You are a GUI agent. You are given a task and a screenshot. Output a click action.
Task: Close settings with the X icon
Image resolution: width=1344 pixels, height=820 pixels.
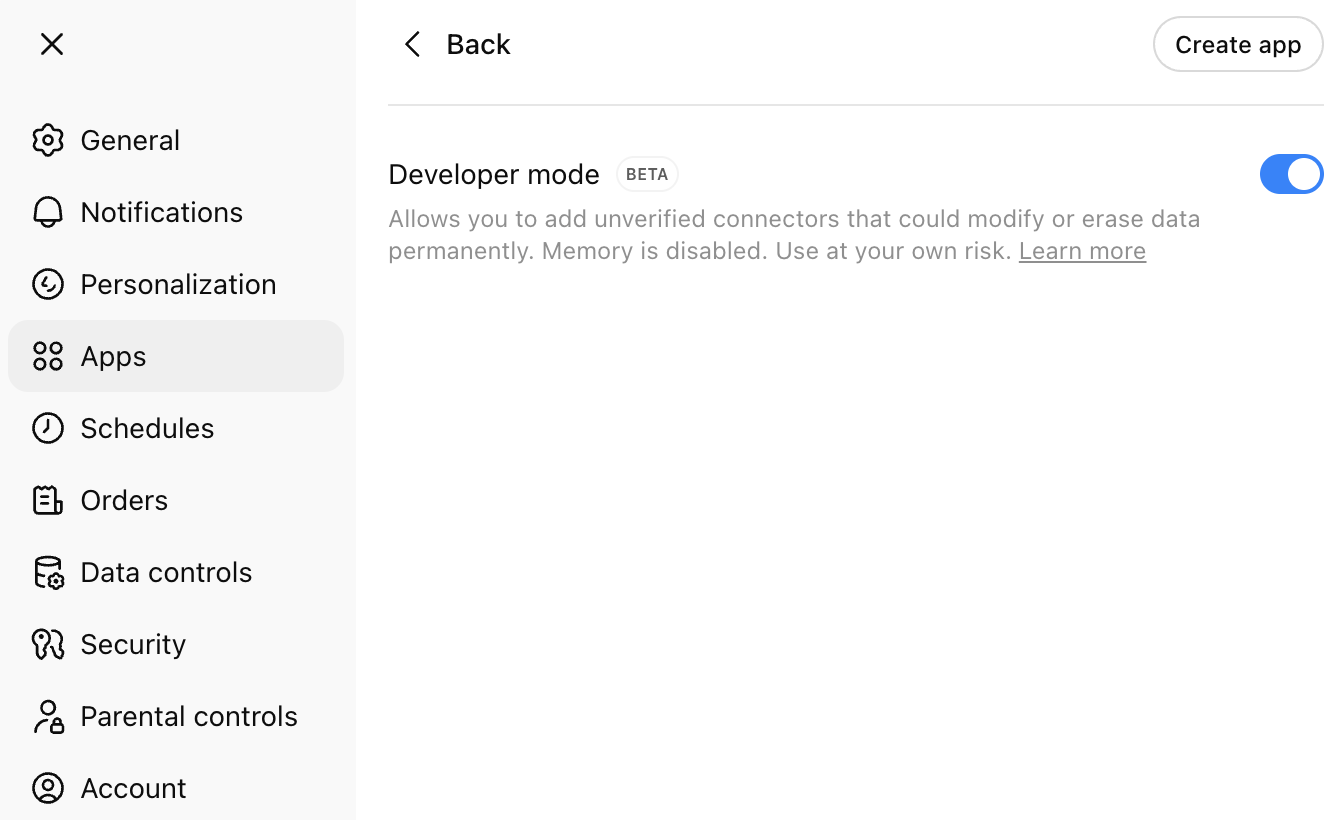pos(52,44)
